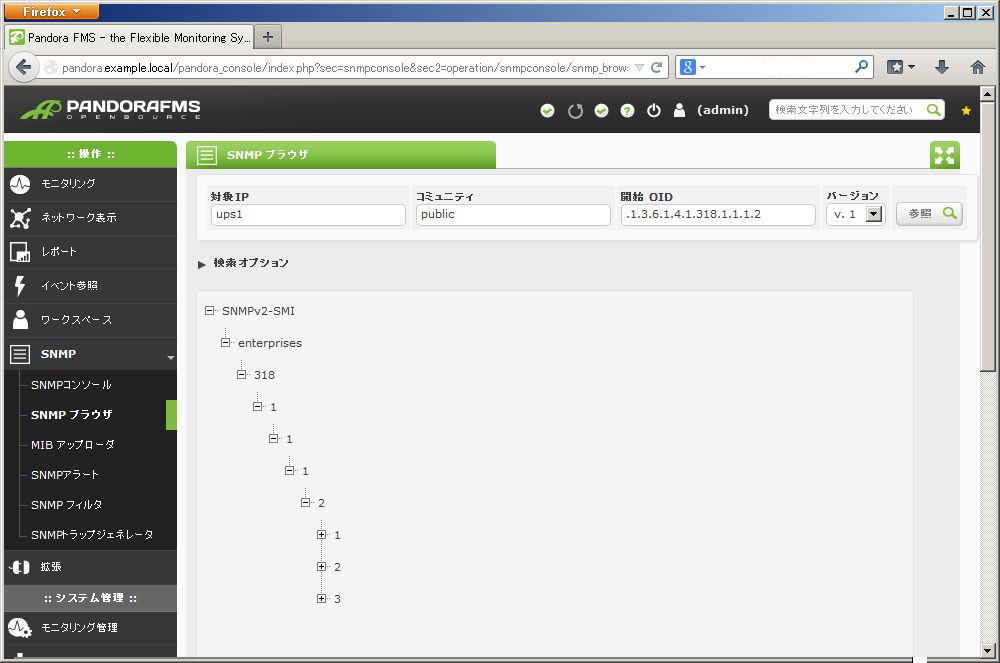Image resolution: width=1000 pixels, height=663 pixels.
Task: Click the Pandora header search text field
Action: coord(848,110)
